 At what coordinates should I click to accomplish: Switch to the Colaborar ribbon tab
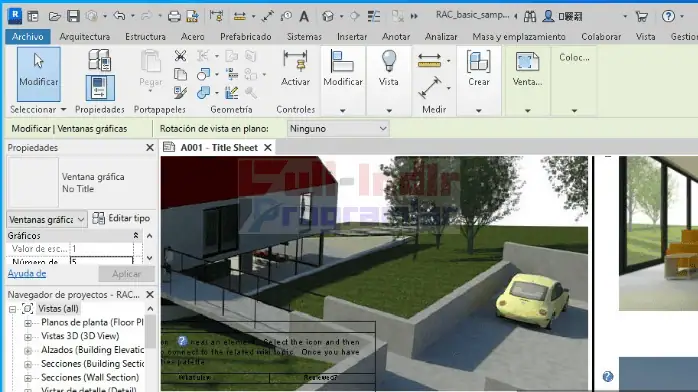tap(601, 36)
